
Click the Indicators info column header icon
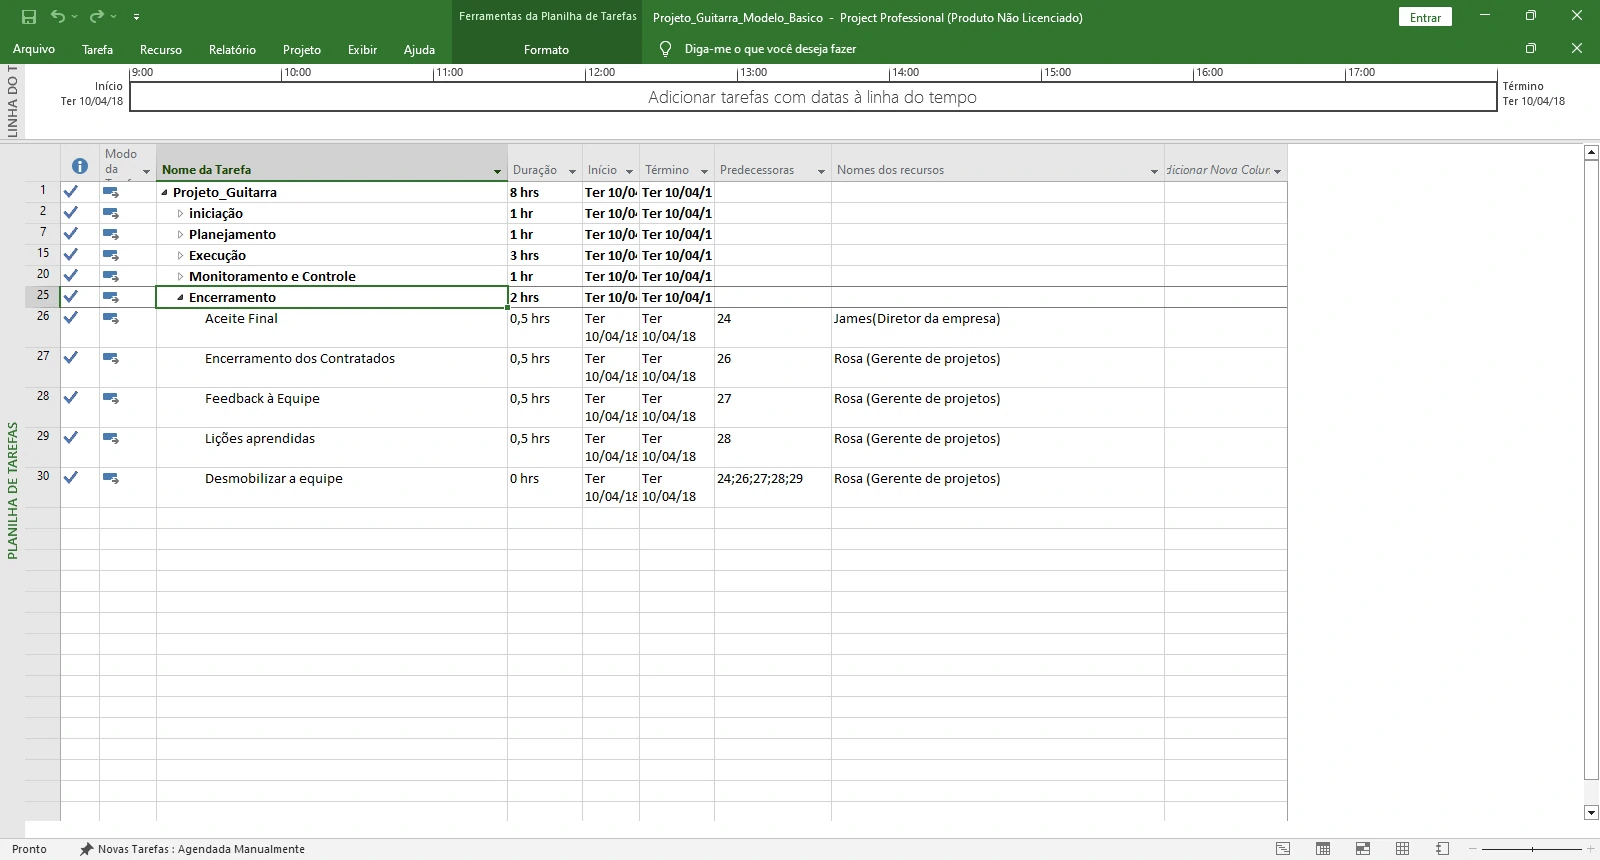point(80,166)
